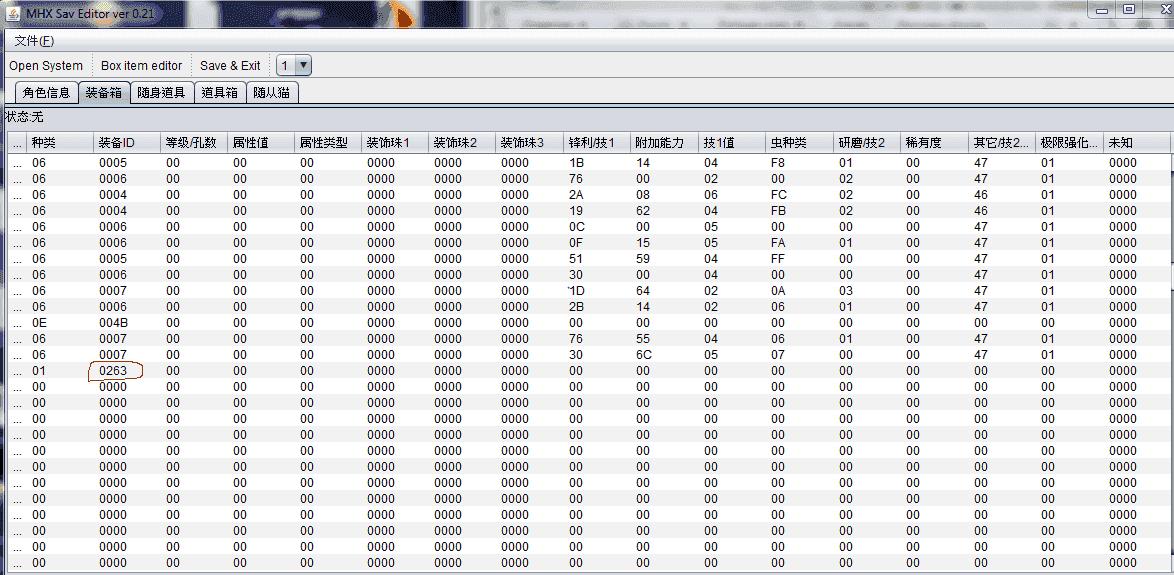Select the 虫种类 cell showing FB
The width and height of the screenshot is (1174, 575).
coord(799,210)
